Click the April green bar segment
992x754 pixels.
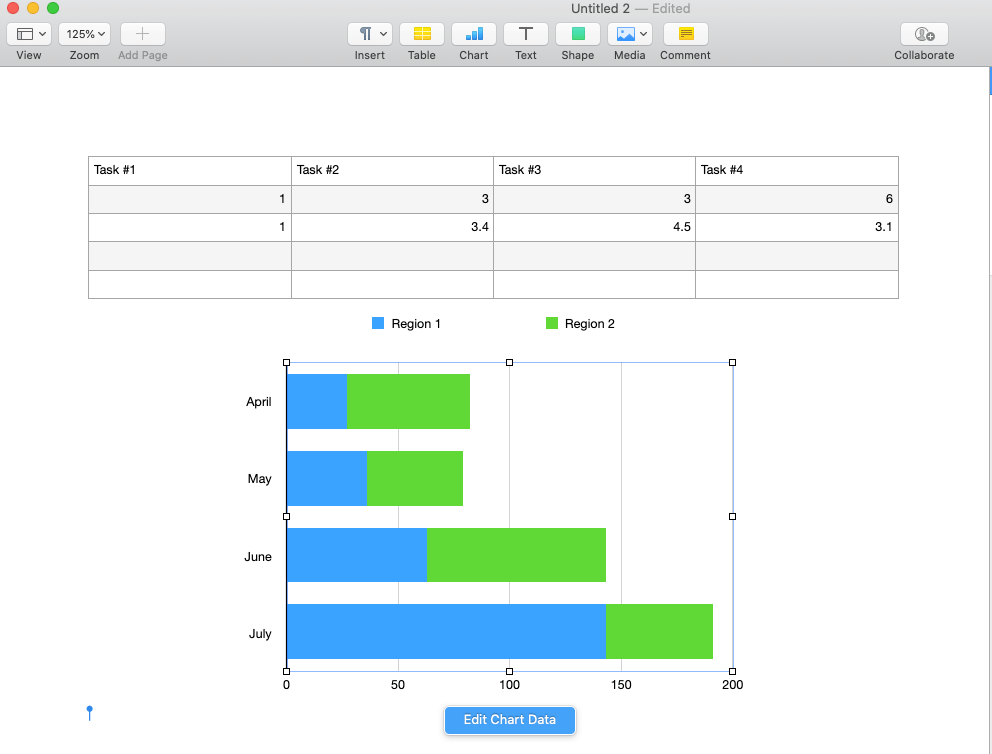point(408,401)
